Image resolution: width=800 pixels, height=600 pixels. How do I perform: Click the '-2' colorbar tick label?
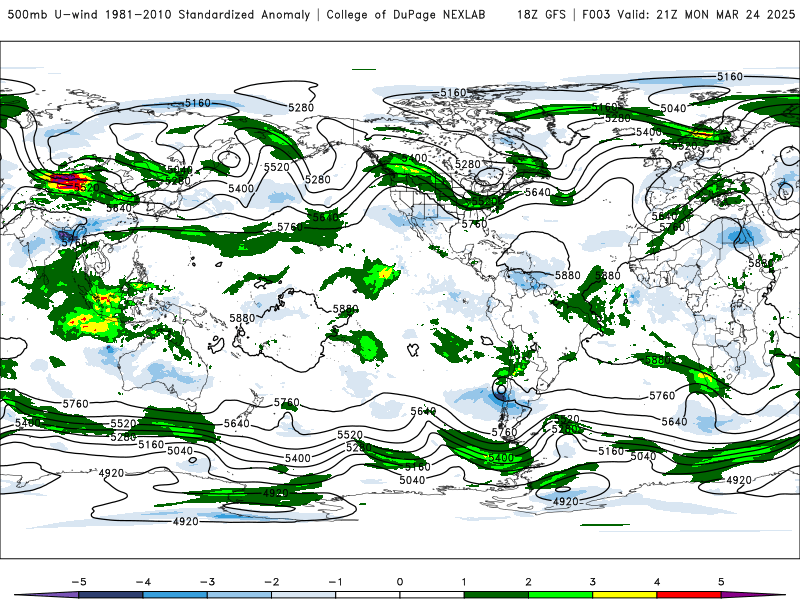pyautogui.click(x=271, y=582)
